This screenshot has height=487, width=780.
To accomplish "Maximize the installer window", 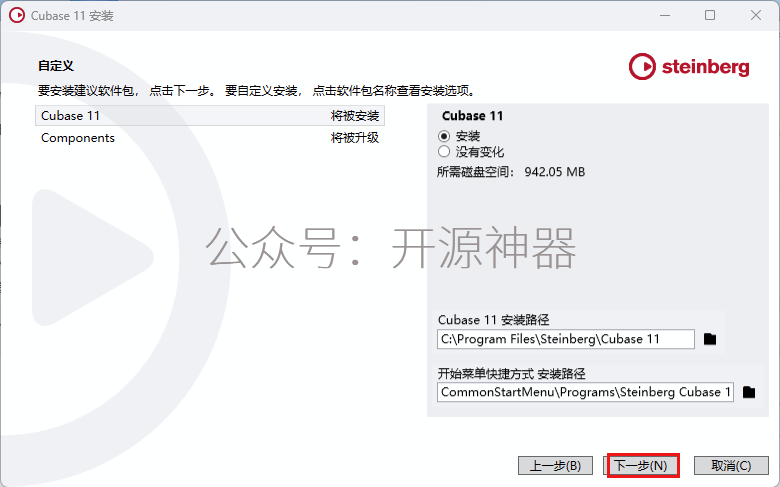I will pos(710,15).
